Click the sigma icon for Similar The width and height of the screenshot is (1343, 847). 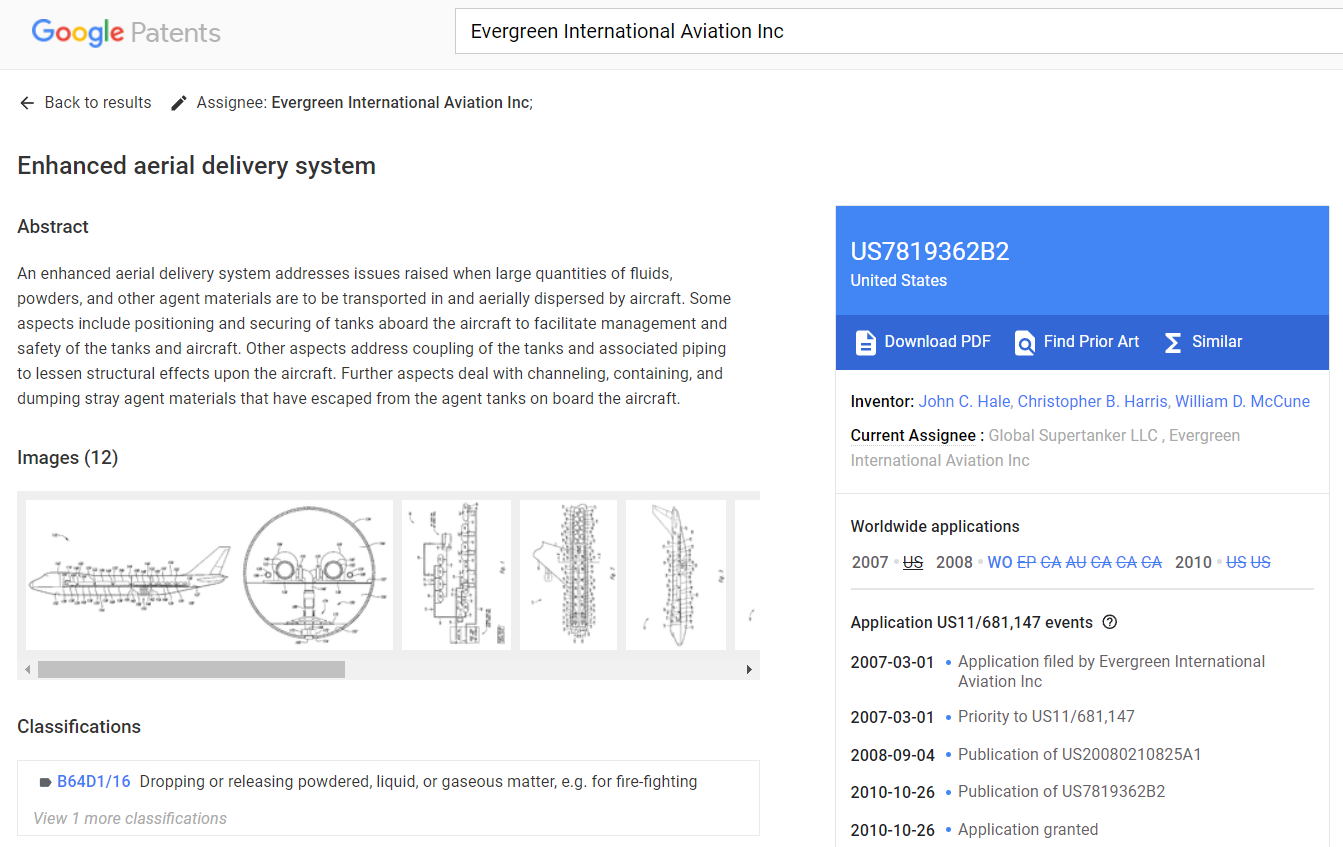pos(1173,342)
